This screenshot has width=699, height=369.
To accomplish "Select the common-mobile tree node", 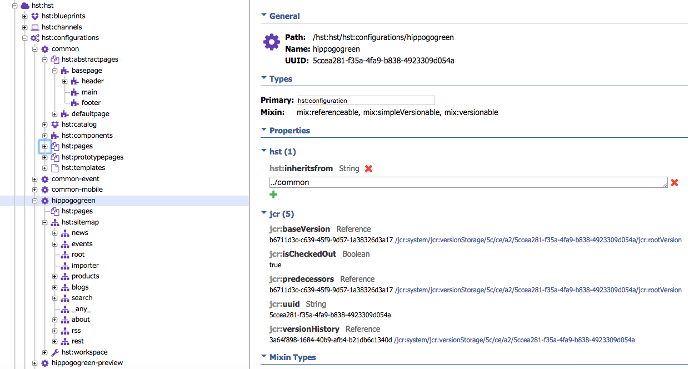I will [77, 190].
